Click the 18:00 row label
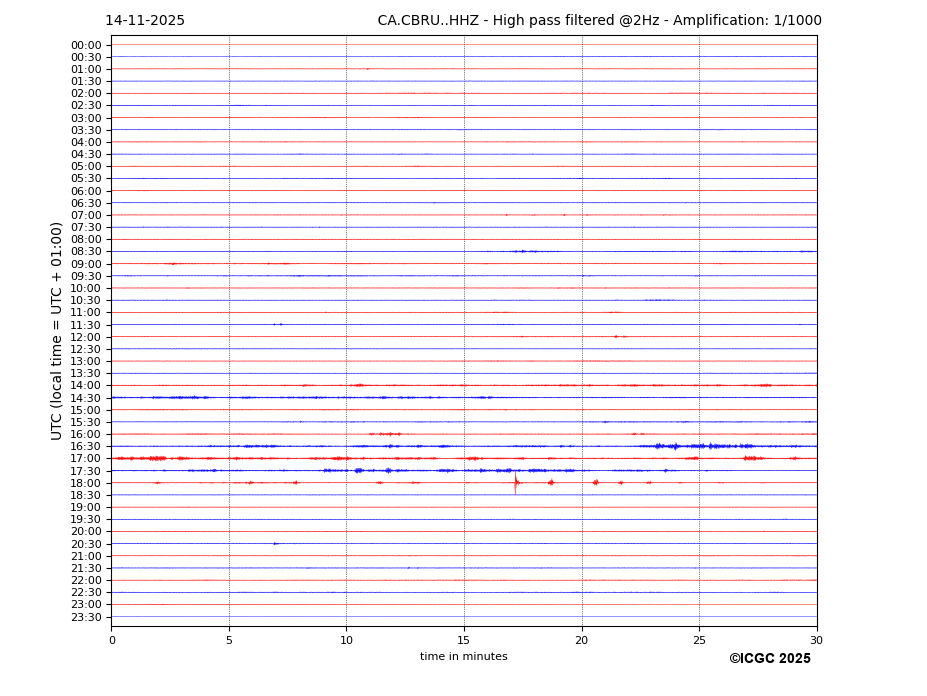Viewport: 927px width, 696px height. [x=86, y=483]
